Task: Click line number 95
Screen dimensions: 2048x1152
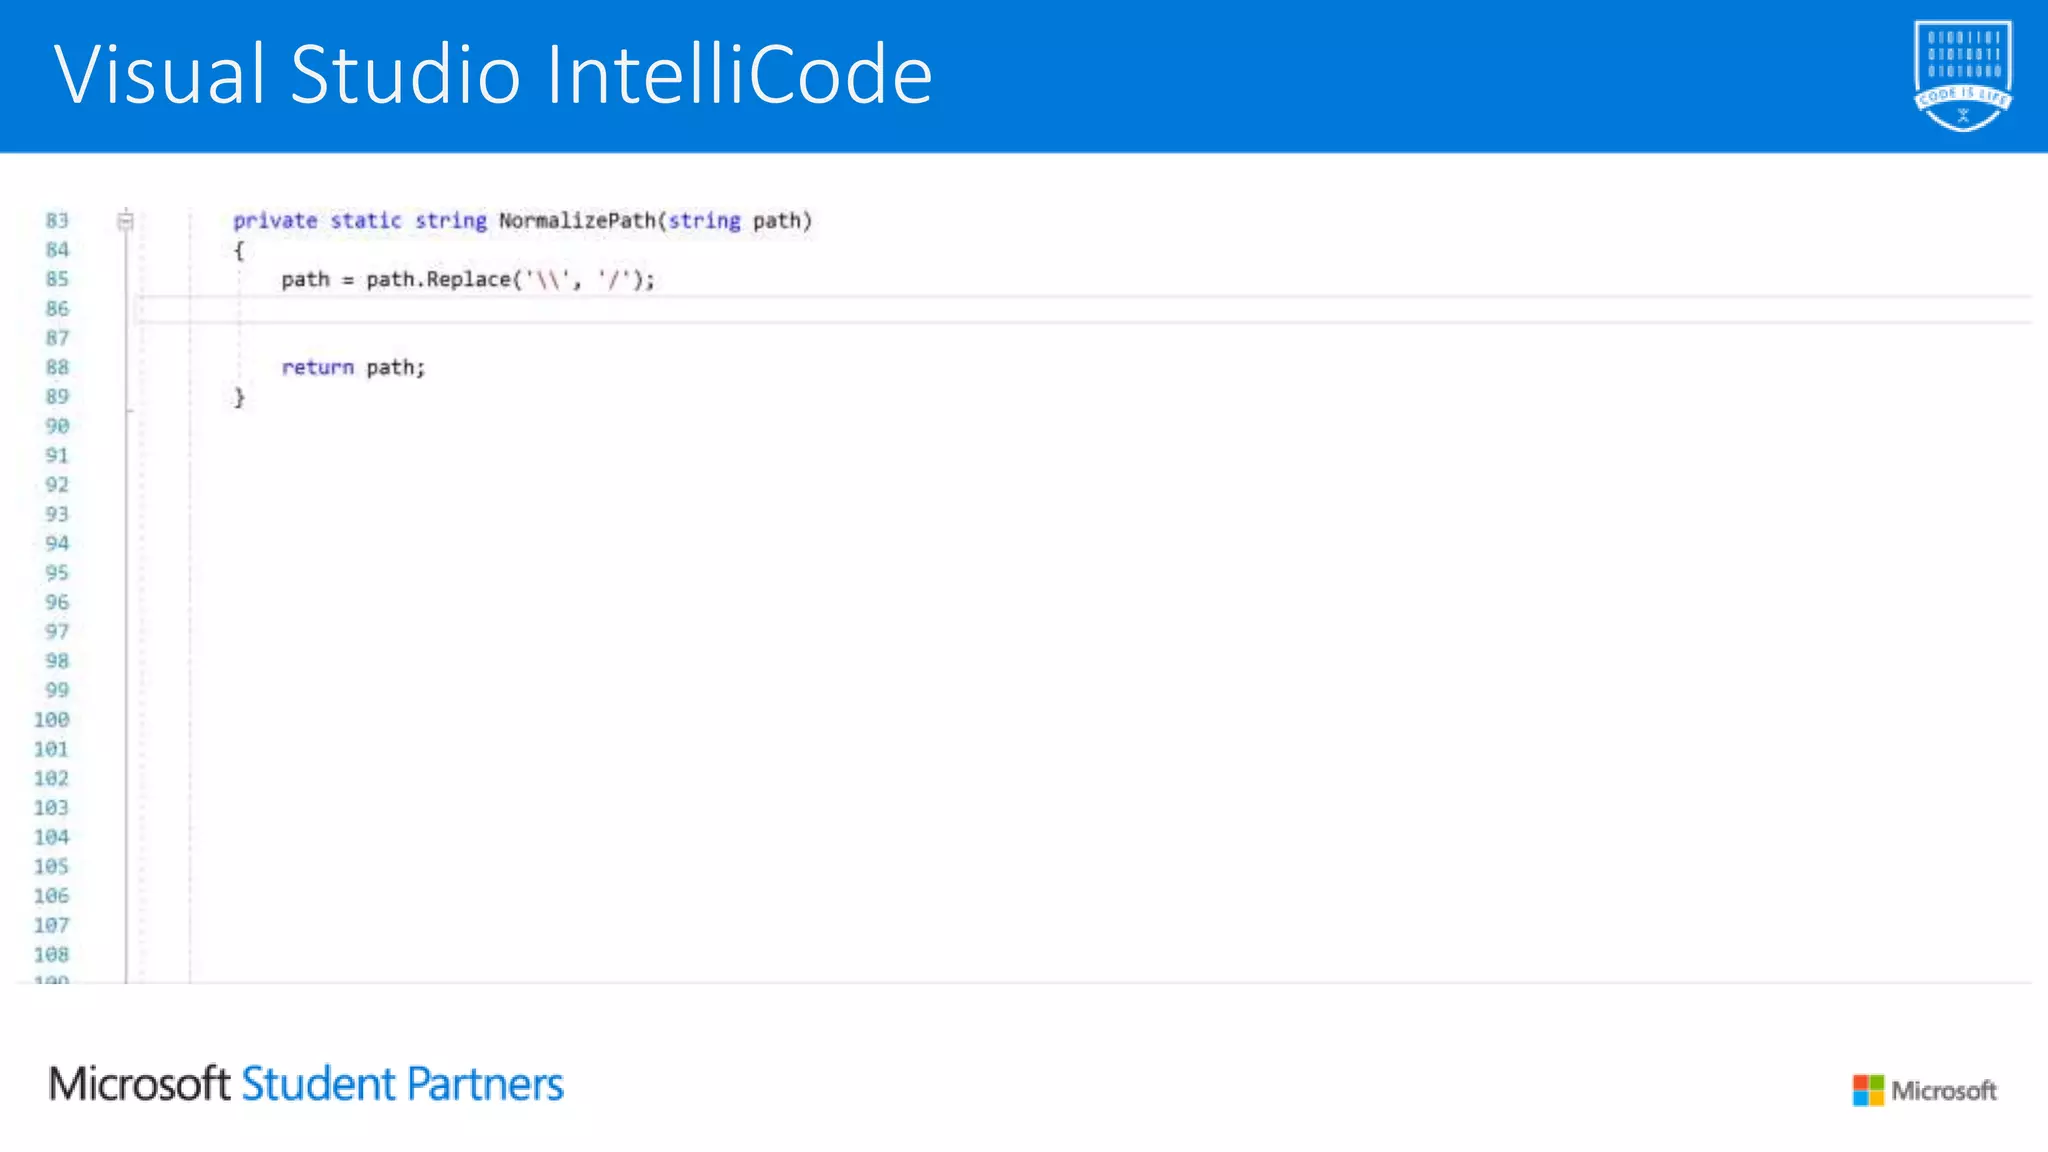Action: [x=57, y=573]
